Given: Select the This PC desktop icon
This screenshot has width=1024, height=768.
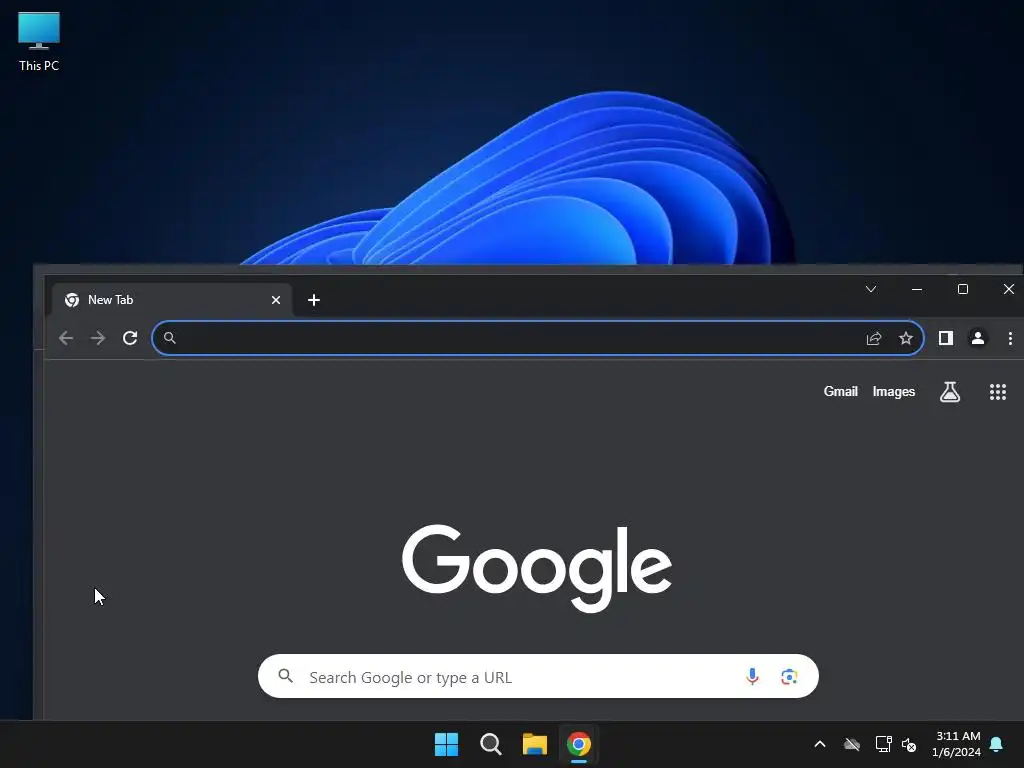Looking at the screenshot, I should 39,42.
